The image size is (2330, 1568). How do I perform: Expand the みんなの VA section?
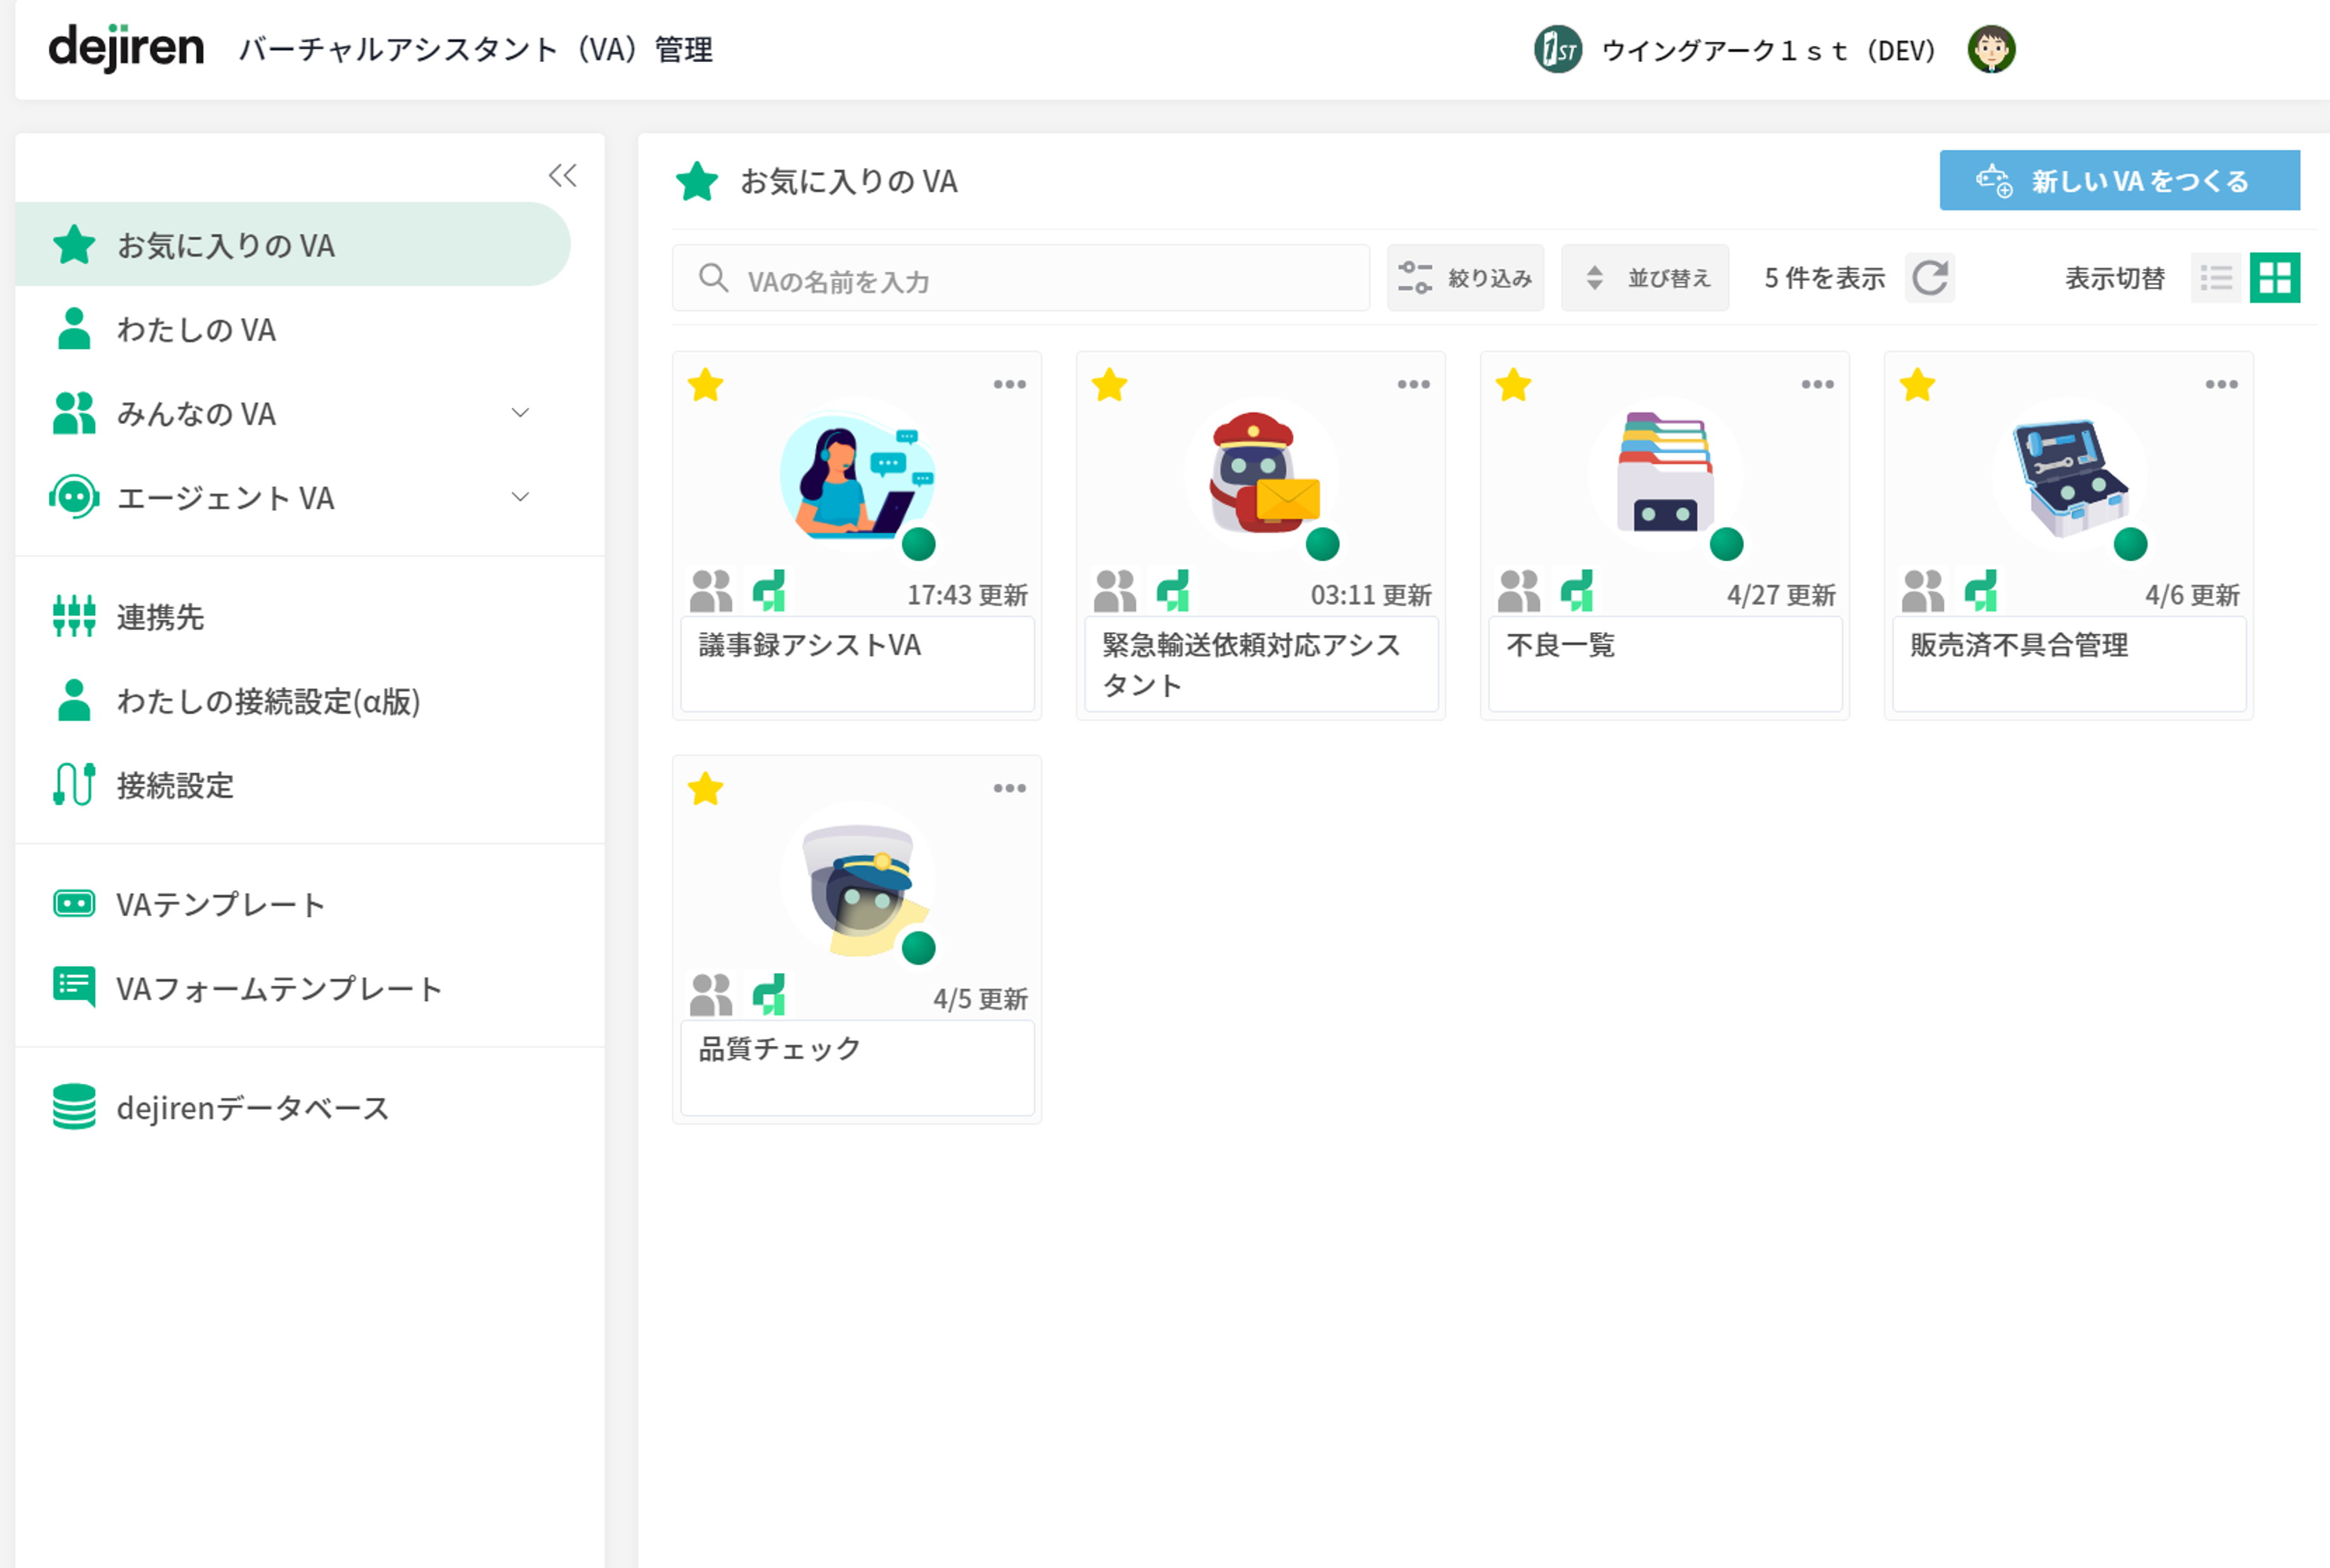tap(520, 413)
